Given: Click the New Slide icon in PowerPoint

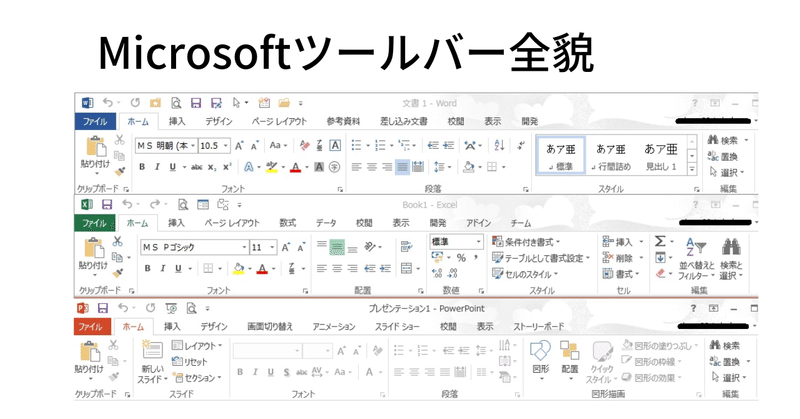Looking at the screenshot, I should (152, 349).
